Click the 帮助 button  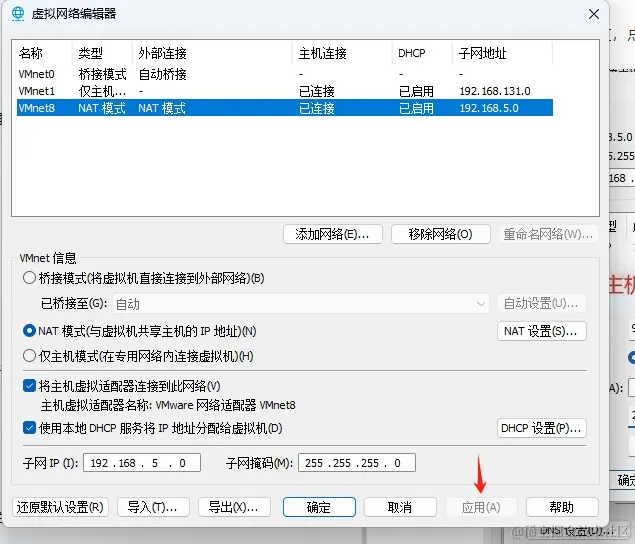pos(562,507)
